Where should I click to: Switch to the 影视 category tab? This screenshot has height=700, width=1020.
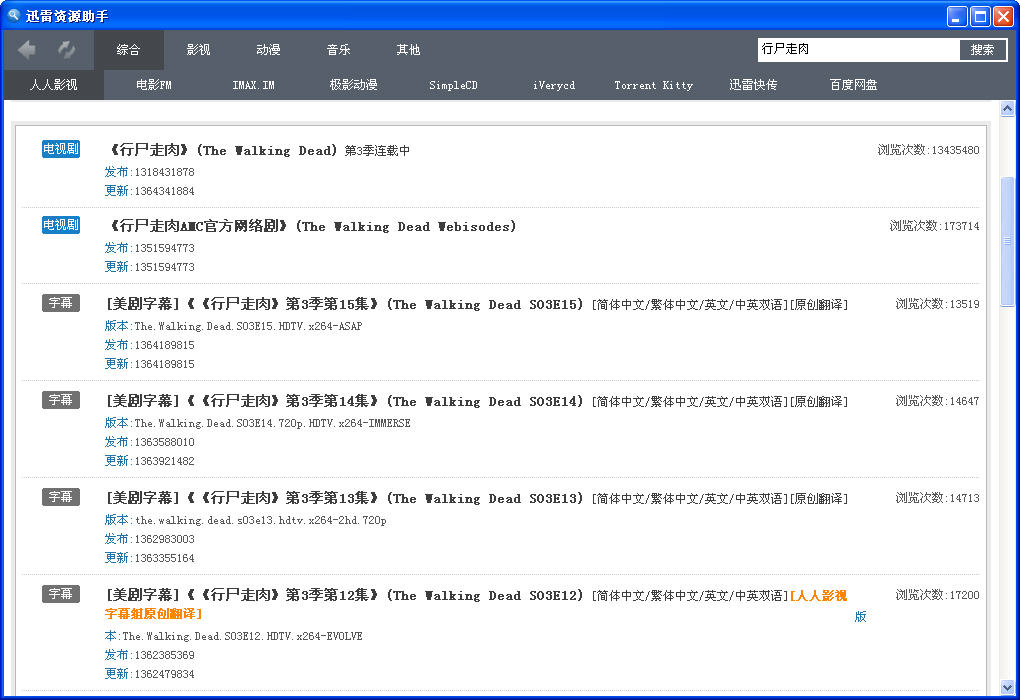[x=198, y=50]
